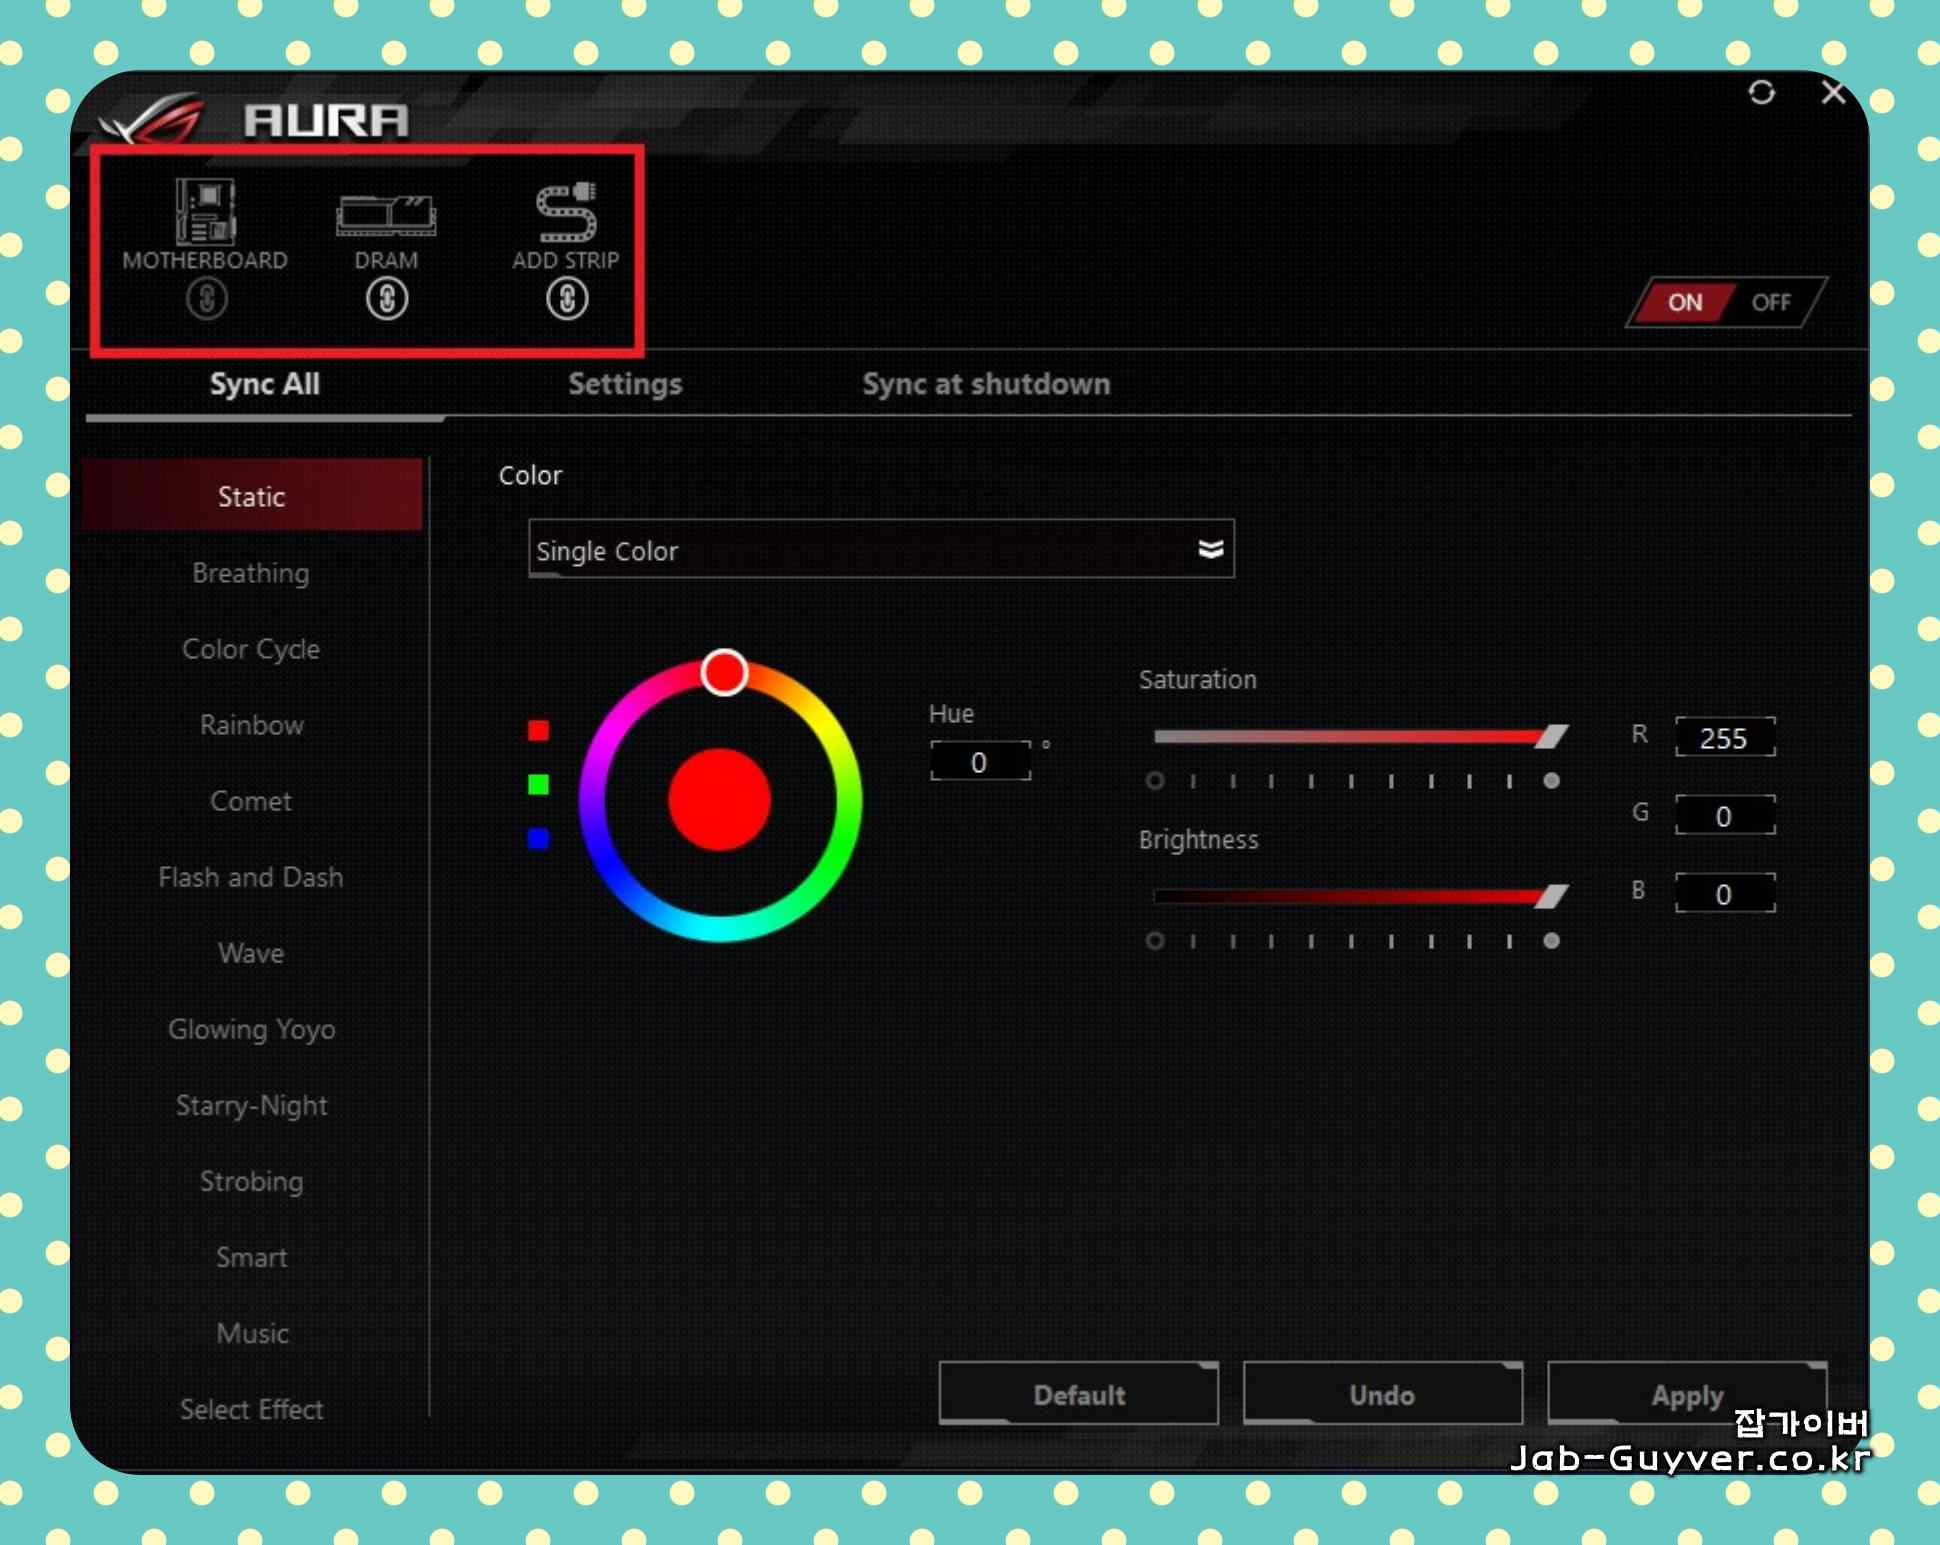Viewport: 1940px width, 1545px height.
Task: Select the DRAM device icon
Action: pos(386,214)
